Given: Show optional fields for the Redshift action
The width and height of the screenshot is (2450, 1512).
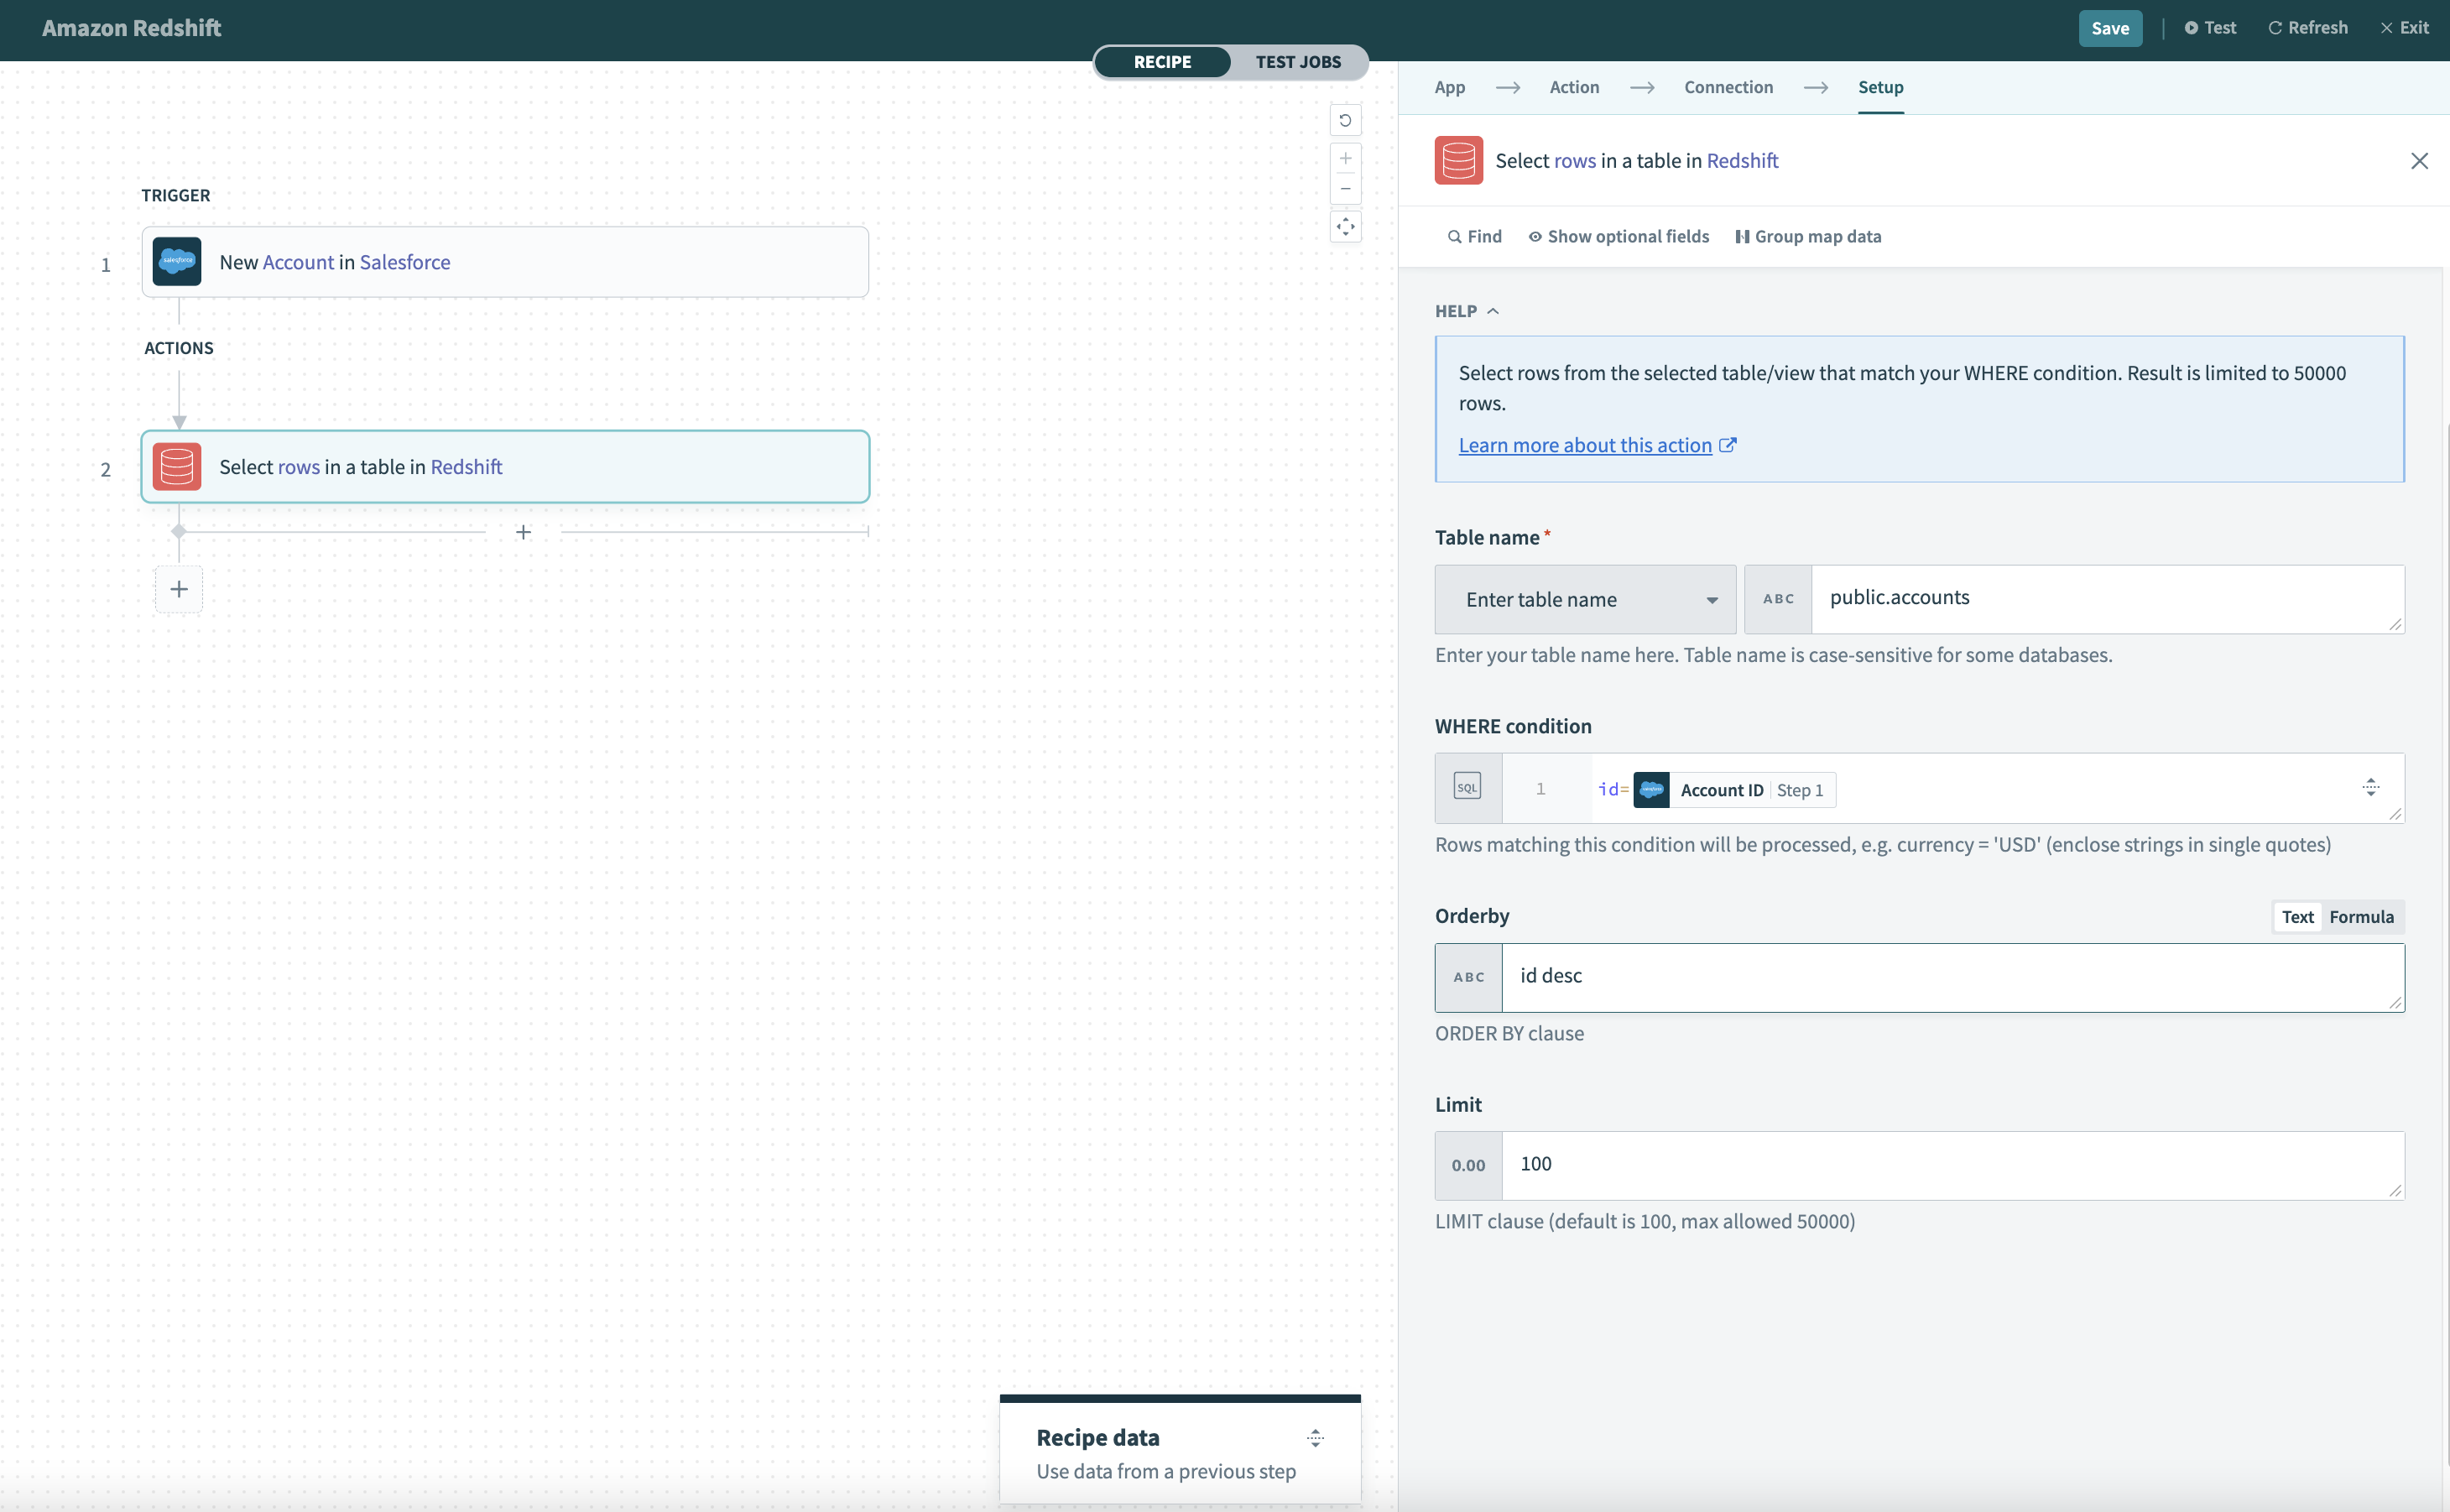Looking at the screenshot, I should coord(1618,236).
